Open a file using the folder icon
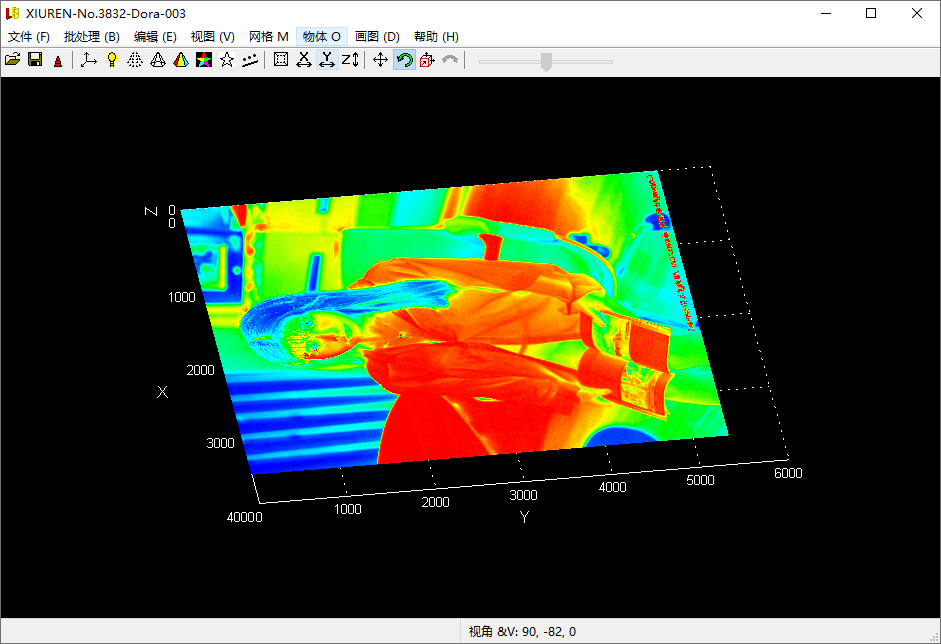 [13, 59]
